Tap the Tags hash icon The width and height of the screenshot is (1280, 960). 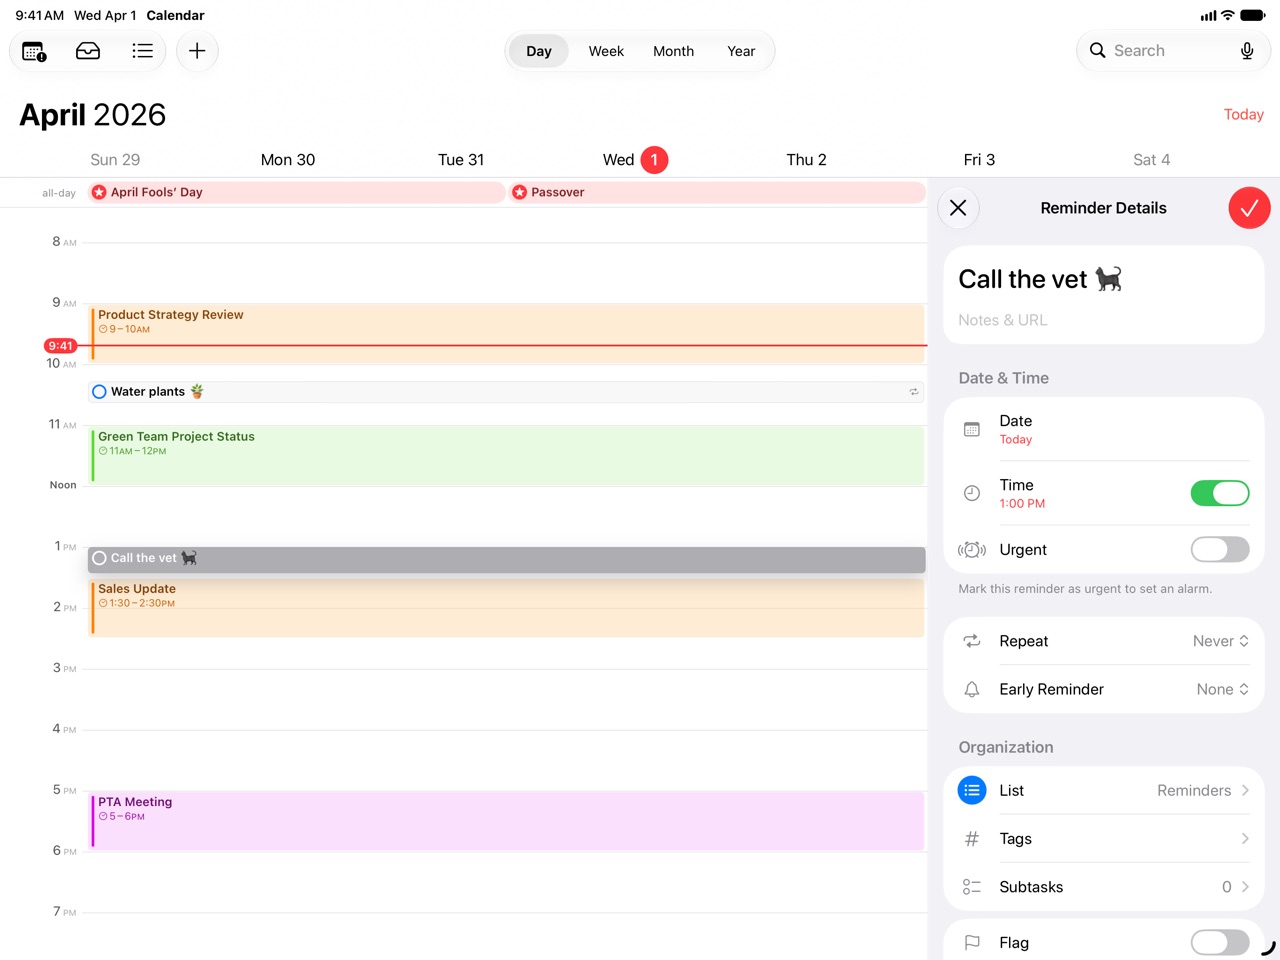pos(972,839)
